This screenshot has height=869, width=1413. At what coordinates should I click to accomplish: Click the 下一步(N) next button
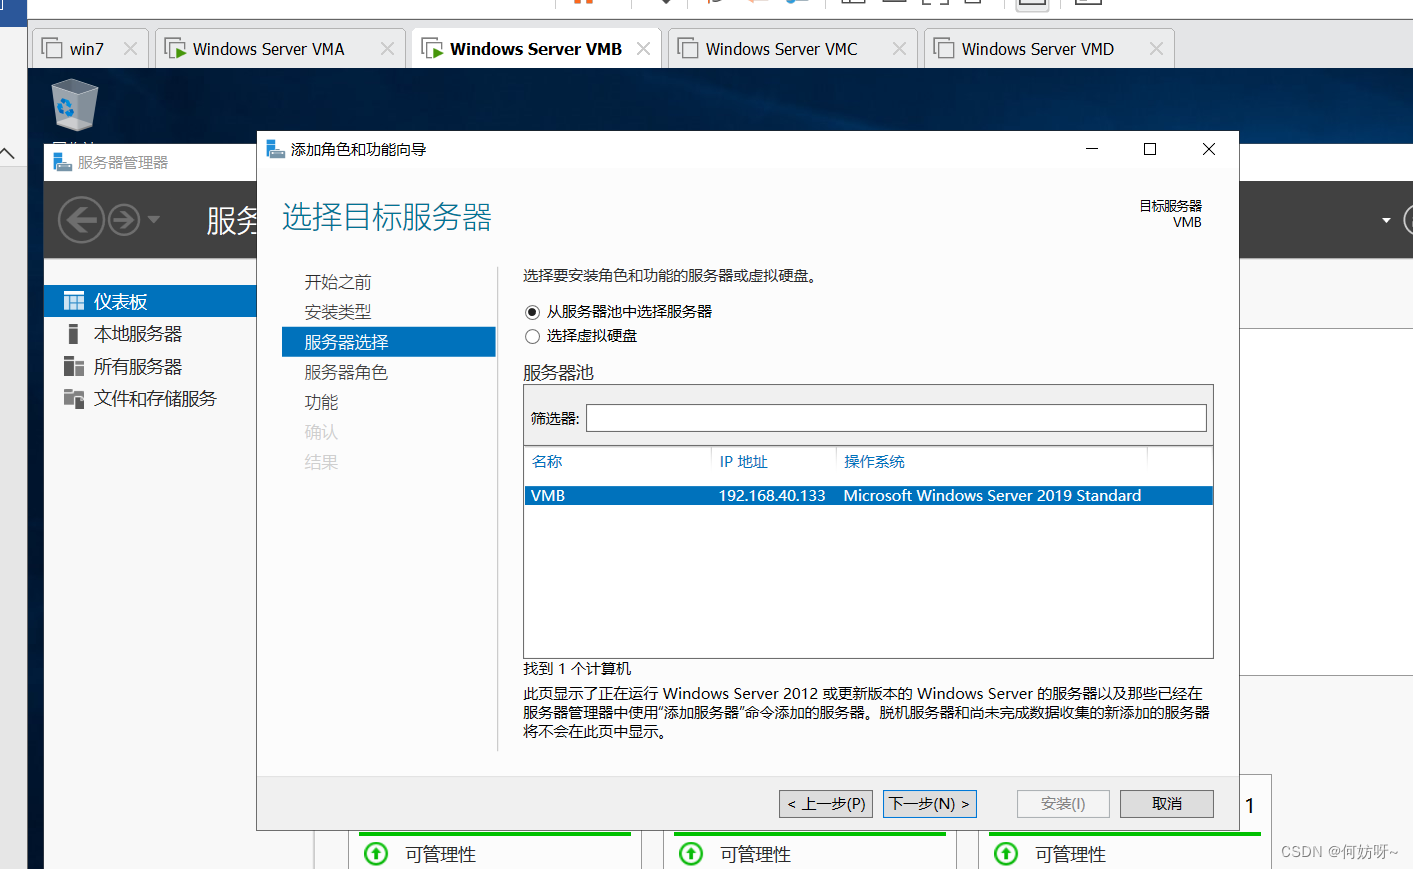tap(929, 804)
